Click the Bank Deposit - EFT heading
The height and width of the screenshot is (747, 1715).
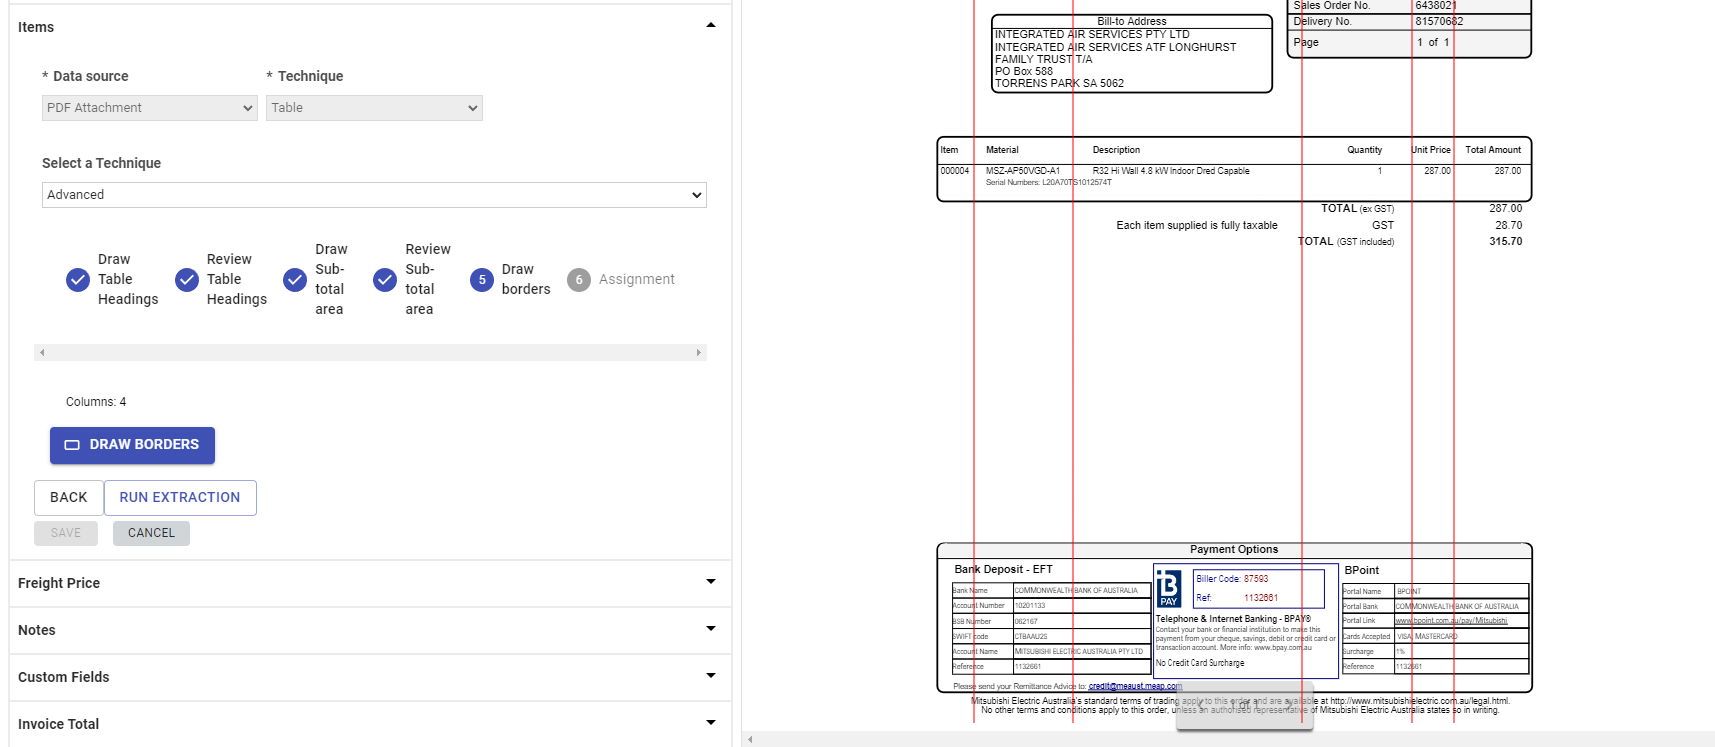[1003, 570]
